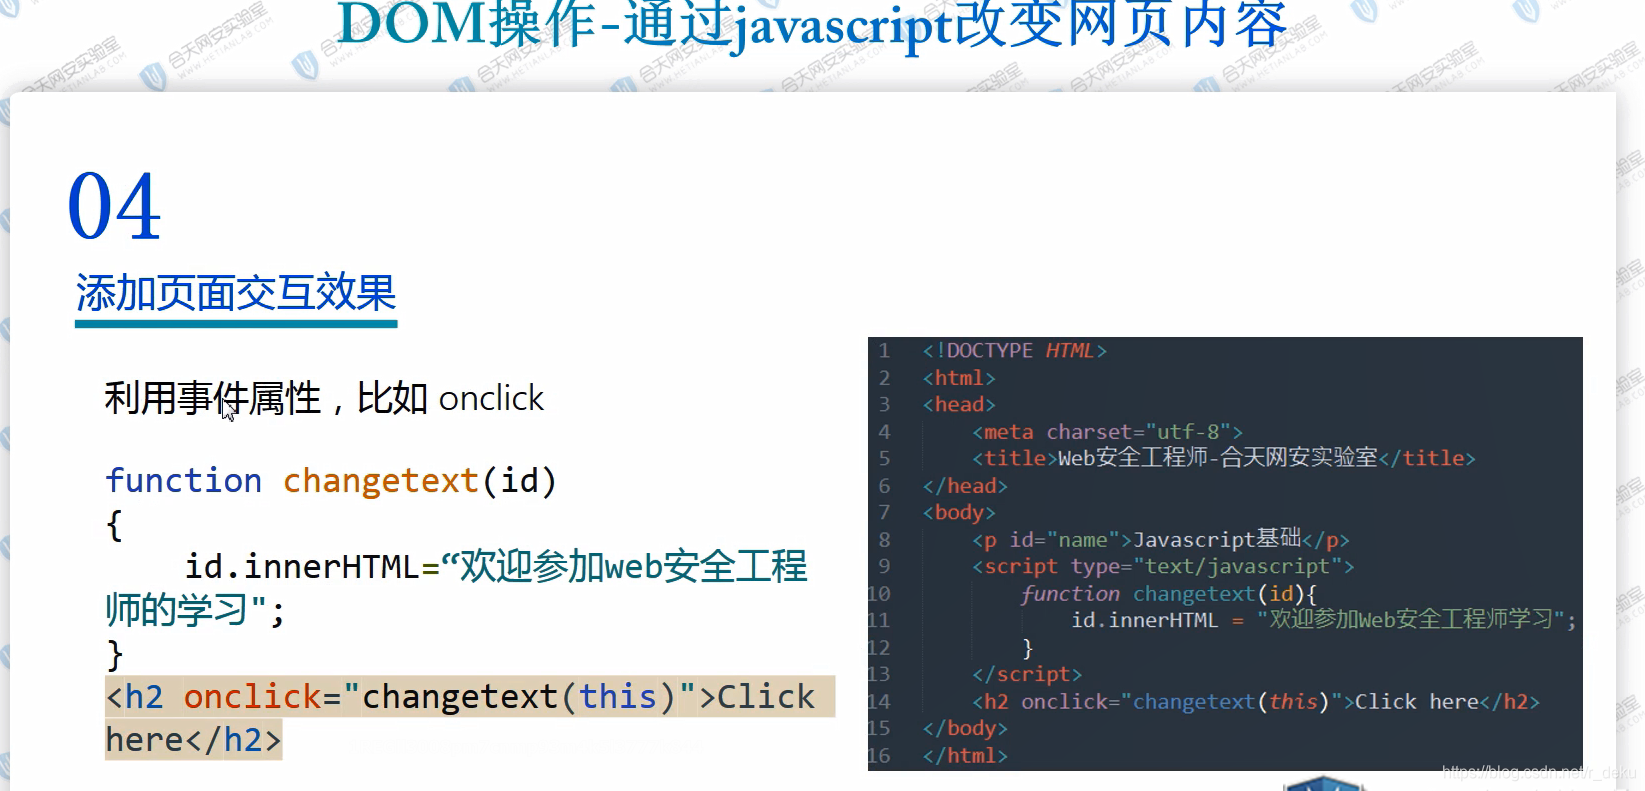Click code line 16 "</html>"
This screenshot has width=1645, height=791.
(965, 756)
